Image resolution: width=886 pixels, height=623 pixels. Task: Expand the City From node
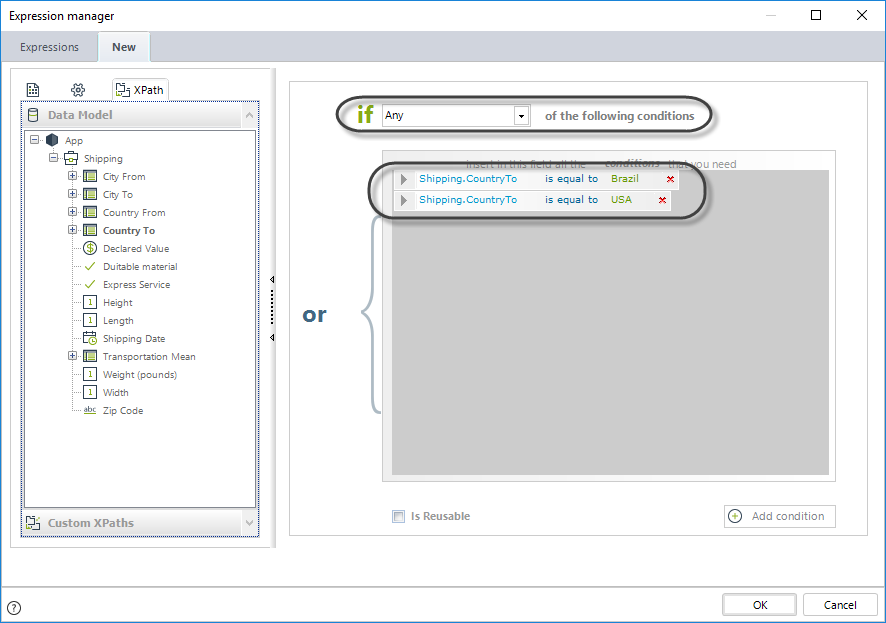click(x=72, y=176)
